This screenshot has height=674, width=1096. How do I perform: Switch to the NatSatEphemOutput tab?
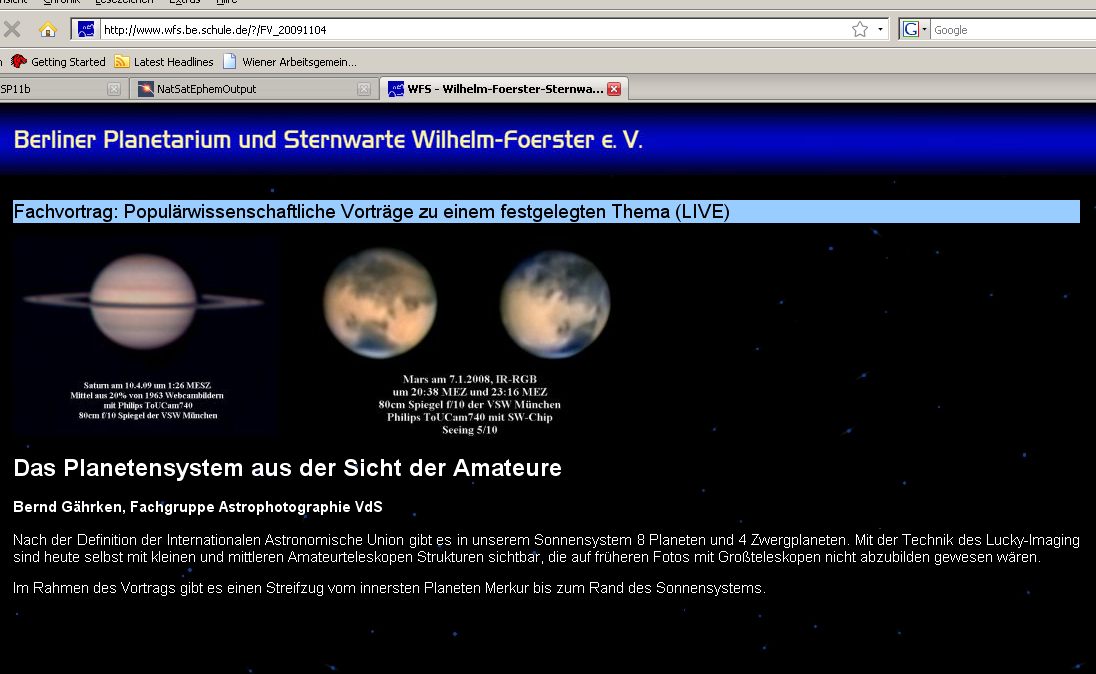(247, 89)
